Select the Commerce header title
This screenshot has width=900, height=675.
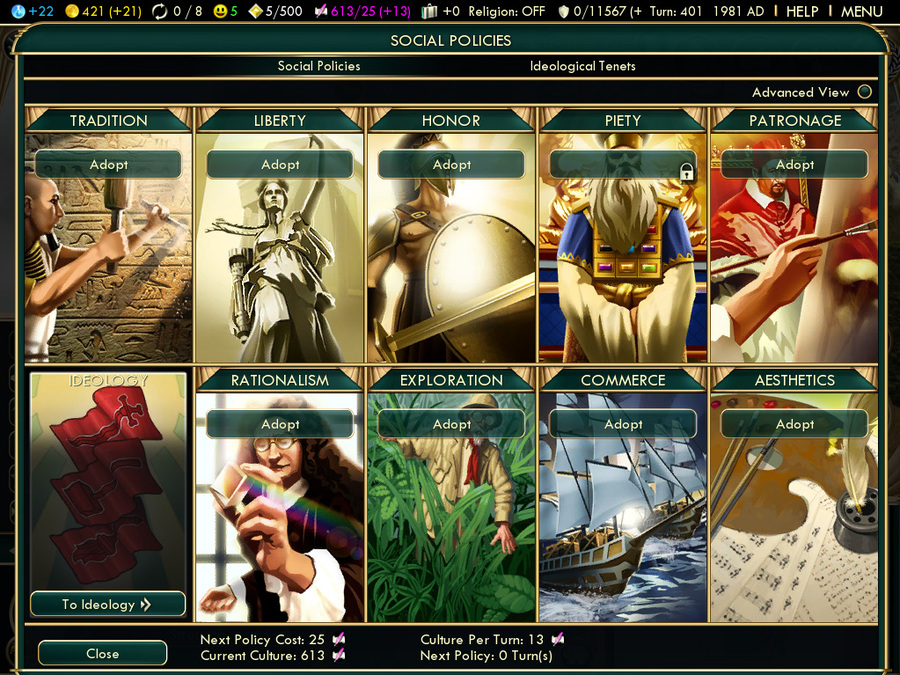click(x=623, y=380)
